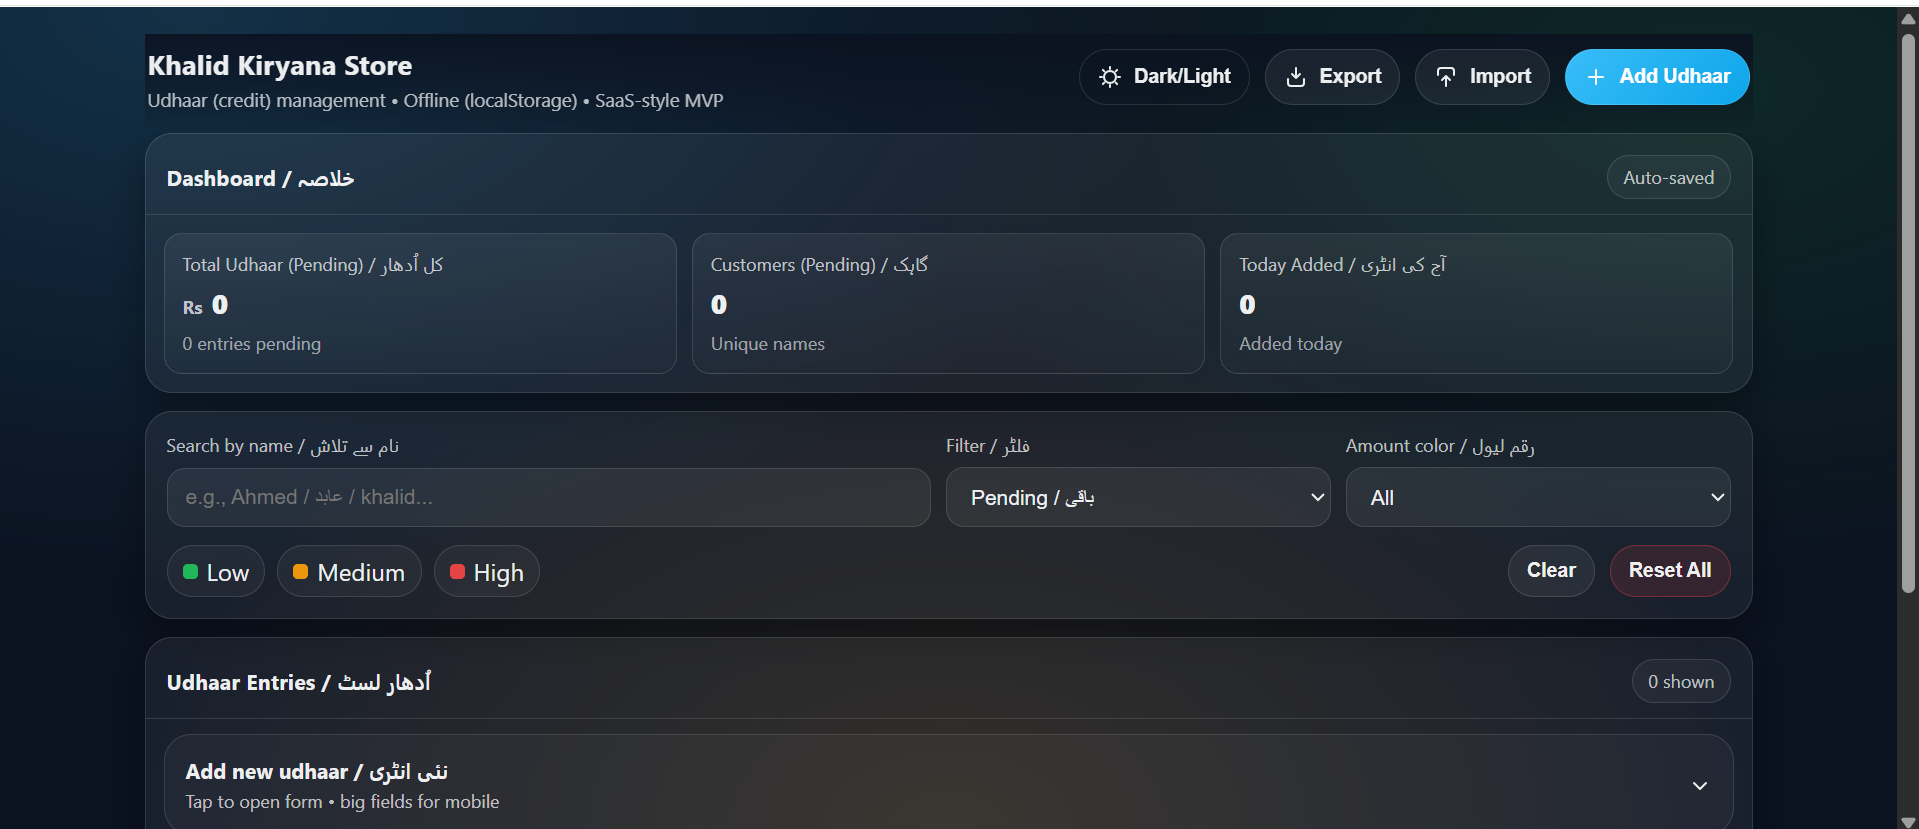Clear the search filters
This screenshot has height=829, width=1919.
coord(1551,571)
